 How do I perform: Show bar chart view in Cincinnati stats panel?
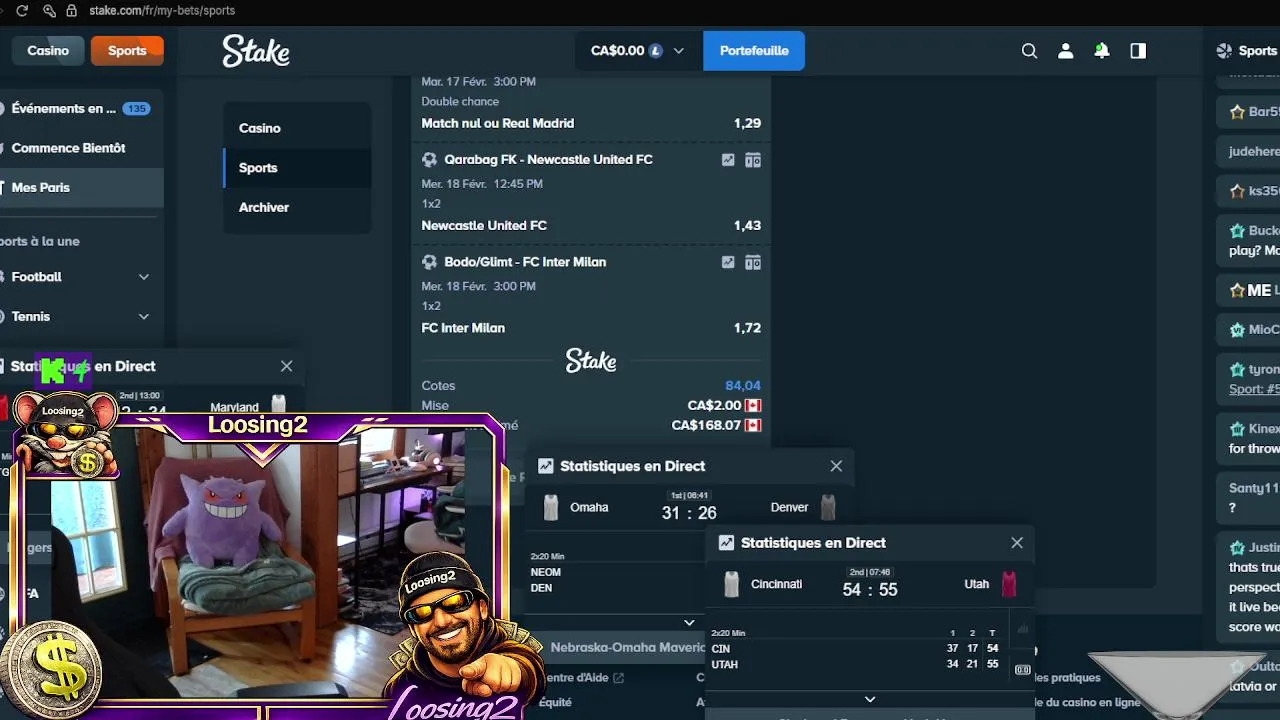1022,630
